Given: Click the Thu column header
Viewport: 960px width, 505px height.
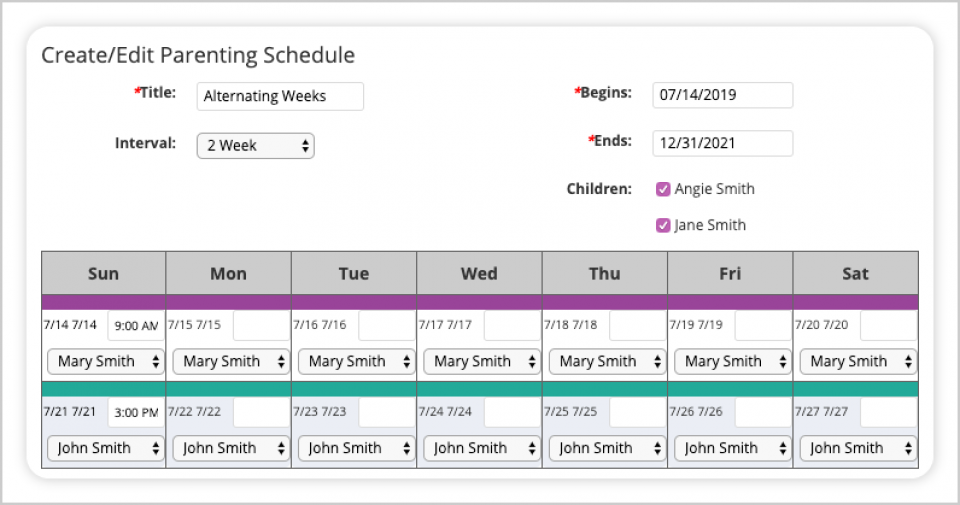Looking at the screenshot, I should click(x=605, y=273).
